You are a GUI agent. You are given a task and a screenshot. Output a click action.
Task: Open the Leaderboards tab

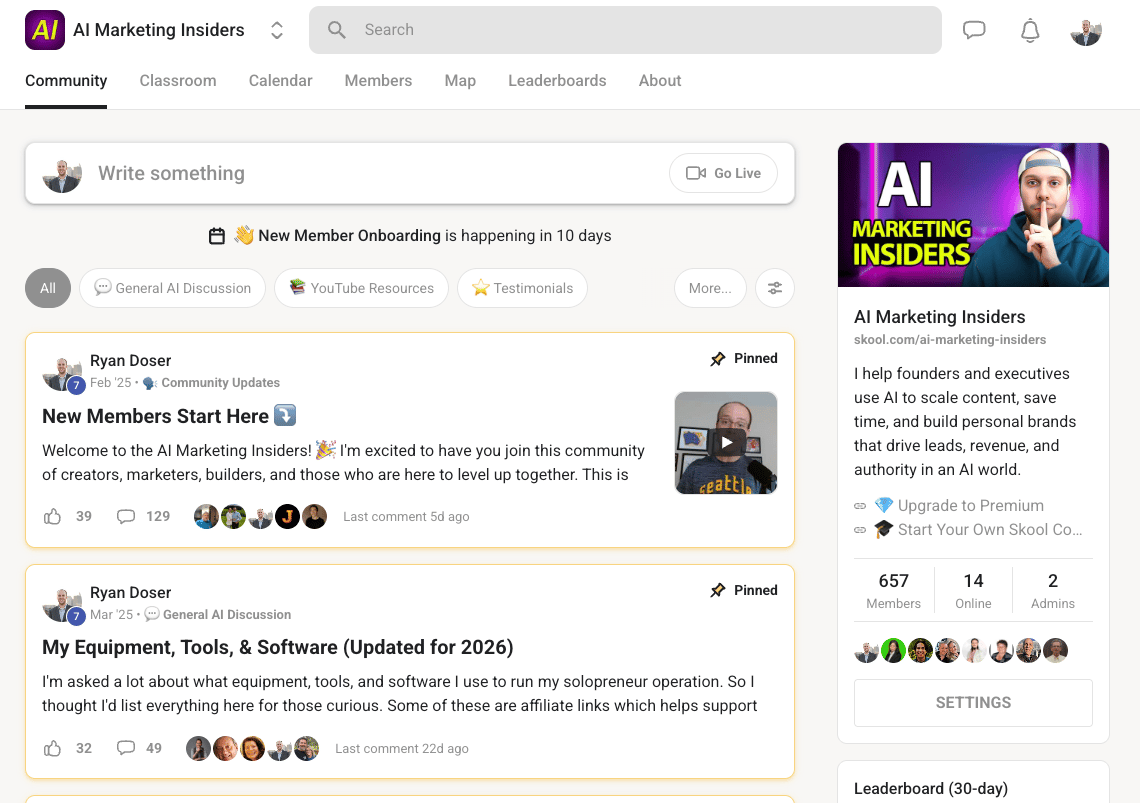click(557, 81)
